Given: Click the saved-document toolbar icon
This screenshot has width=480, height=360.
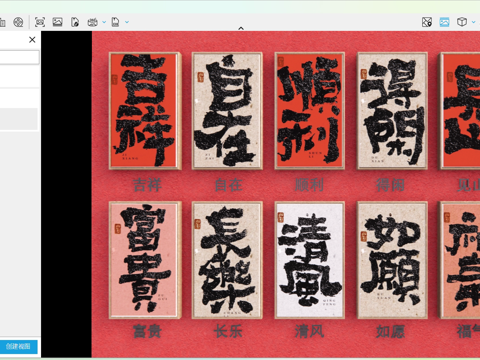Looking at the screenshot, I should point(115,22).
